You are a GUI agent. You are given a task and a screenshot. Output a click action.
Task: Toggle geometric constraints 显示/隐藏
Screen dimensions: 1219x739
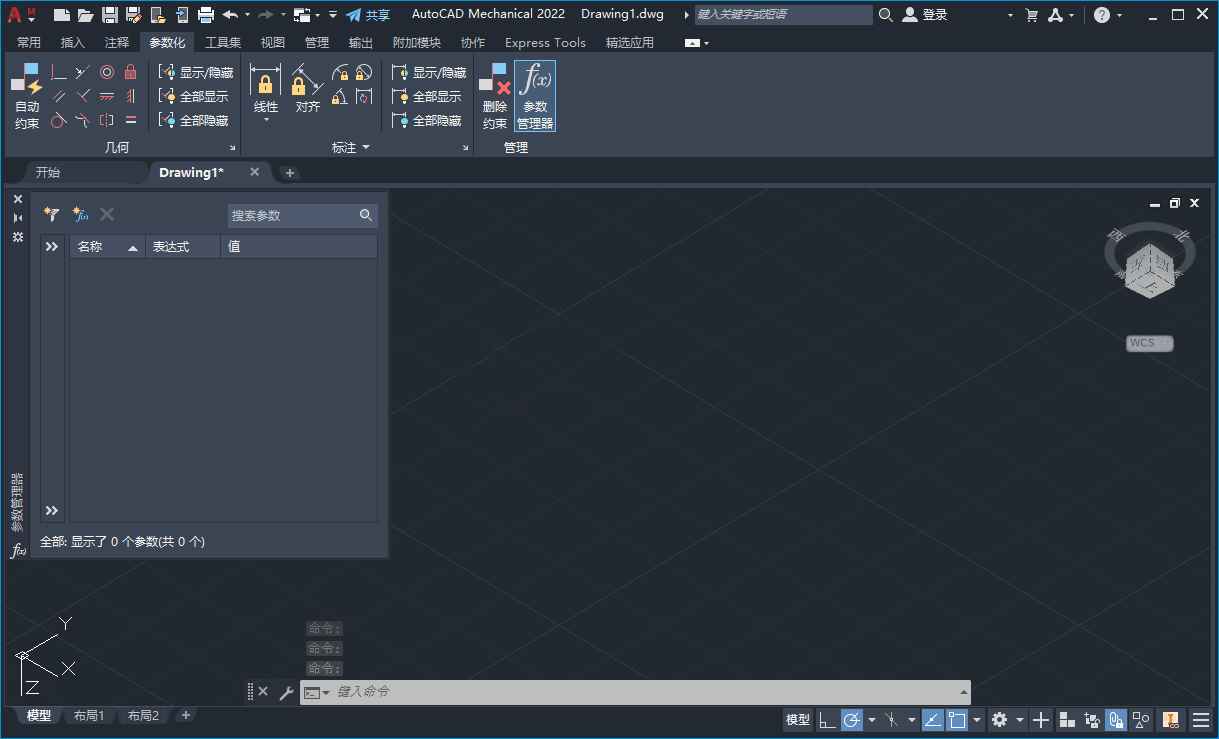click(196, 72)
